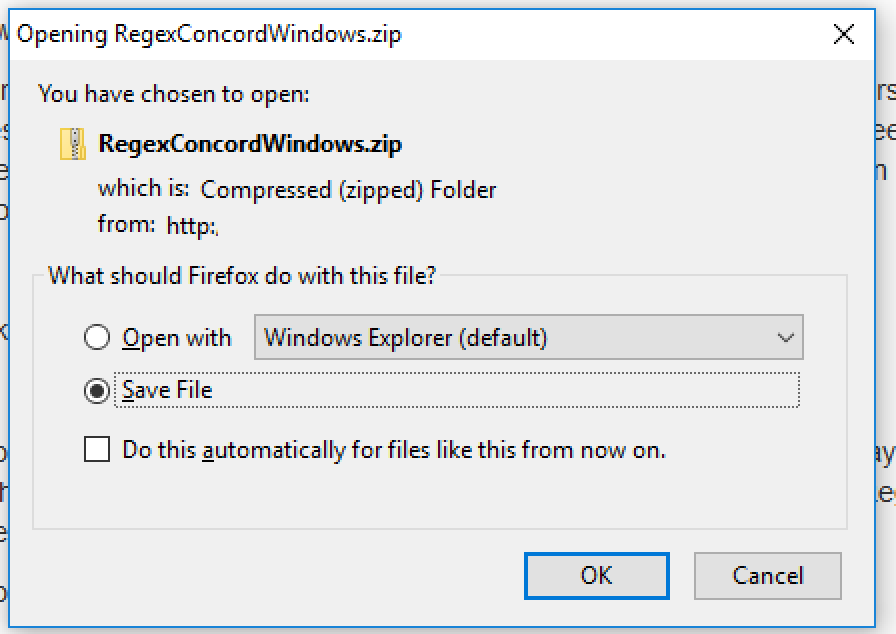Click the from http source text
The image size is (896, 634).
pos(192,226)
